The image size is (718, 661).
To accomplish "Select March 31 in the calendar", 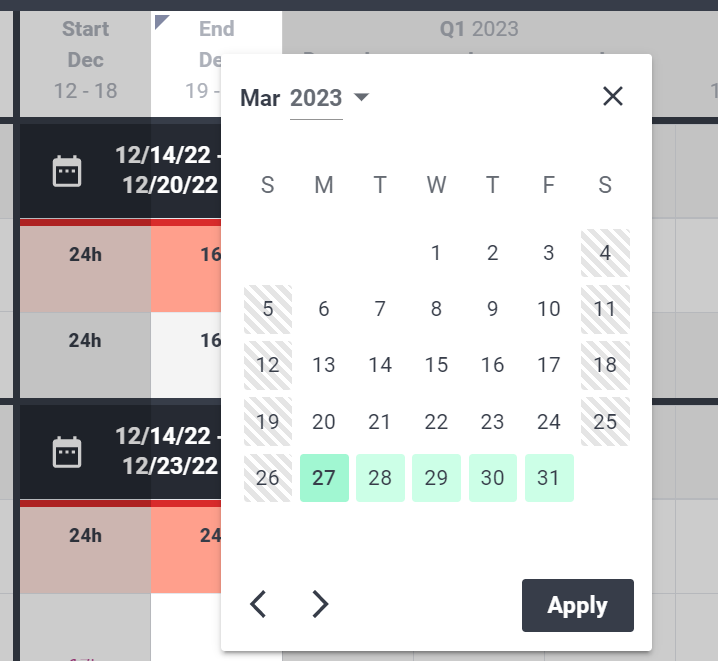I will click(549, 478).
